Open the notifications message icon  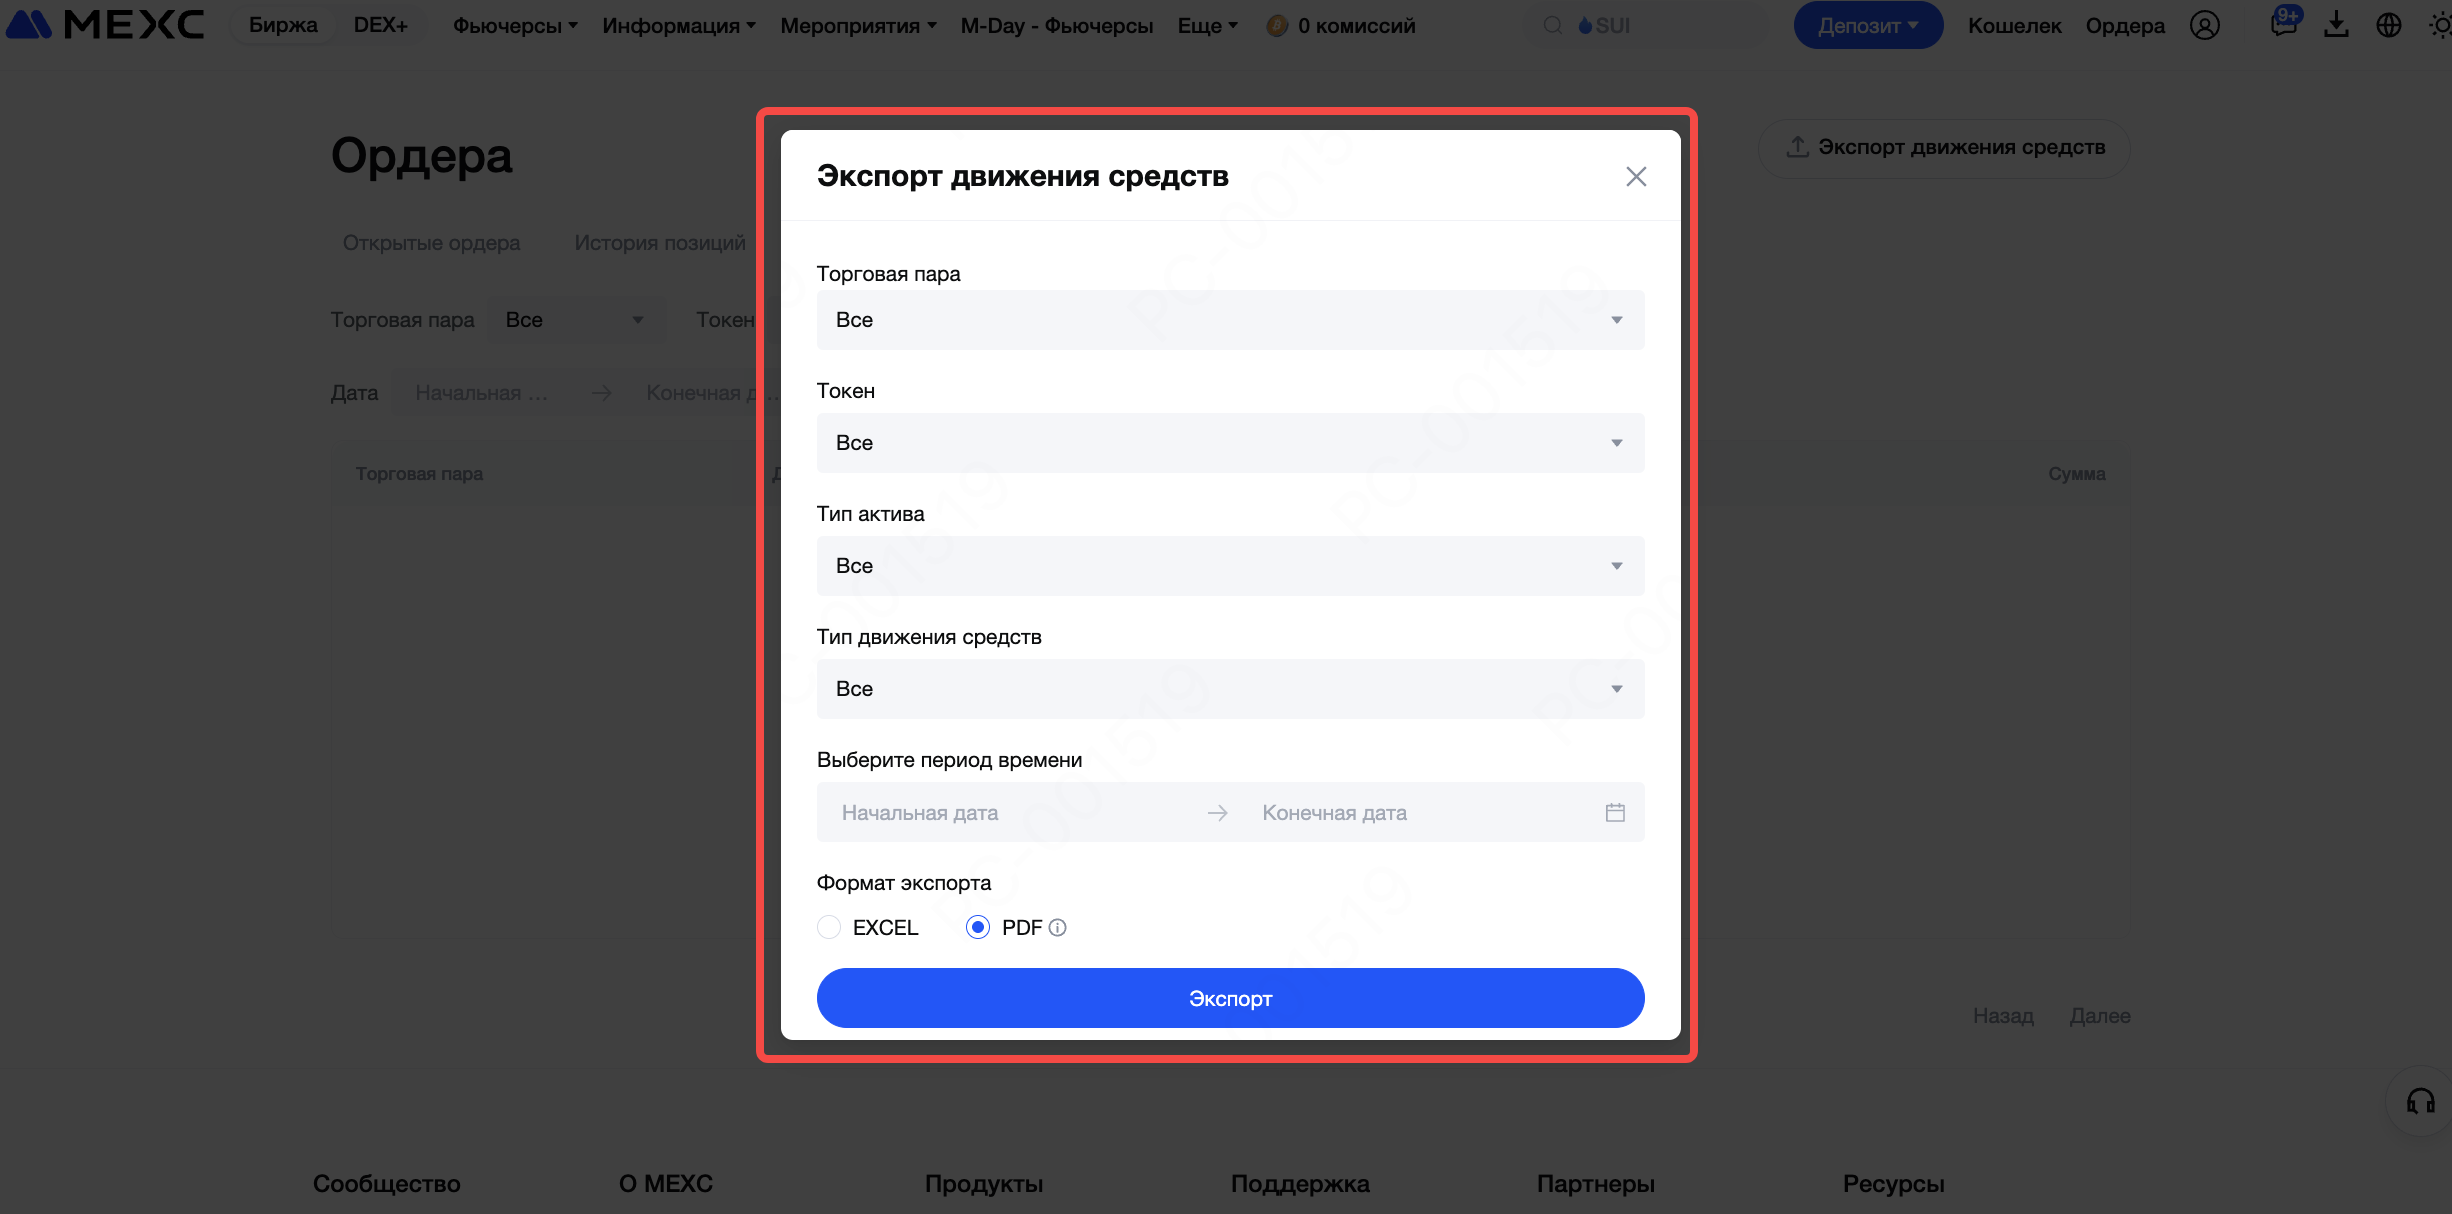2283,24
